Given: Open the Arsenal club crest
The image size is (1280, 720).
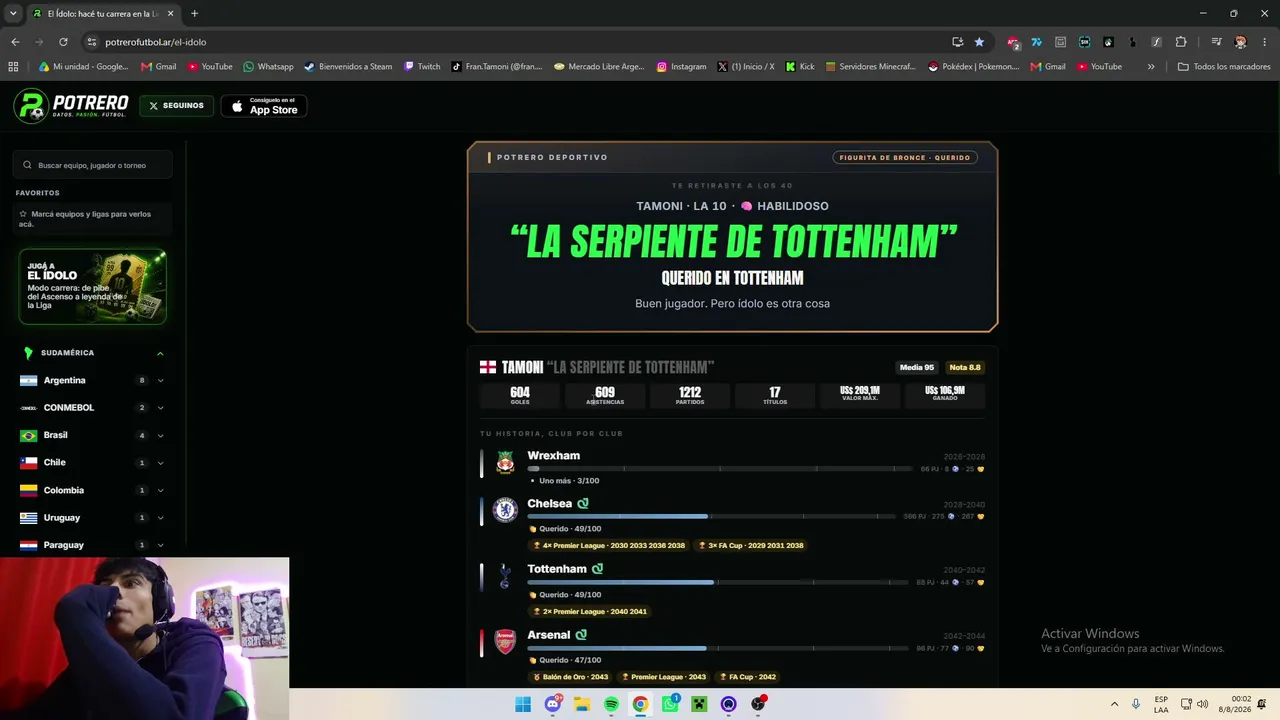Looking at the screenshot, I should click(x=506, y=641).
